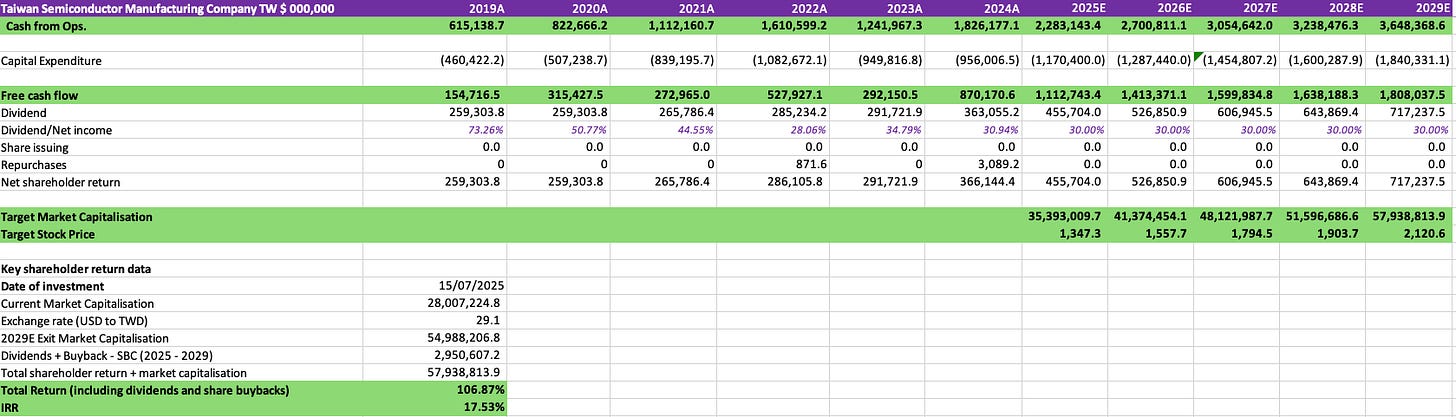Select Cash from Ops. value 615,138.7
The height and width of the screenshot is (417, 1456).
click(x=475, y=24)
